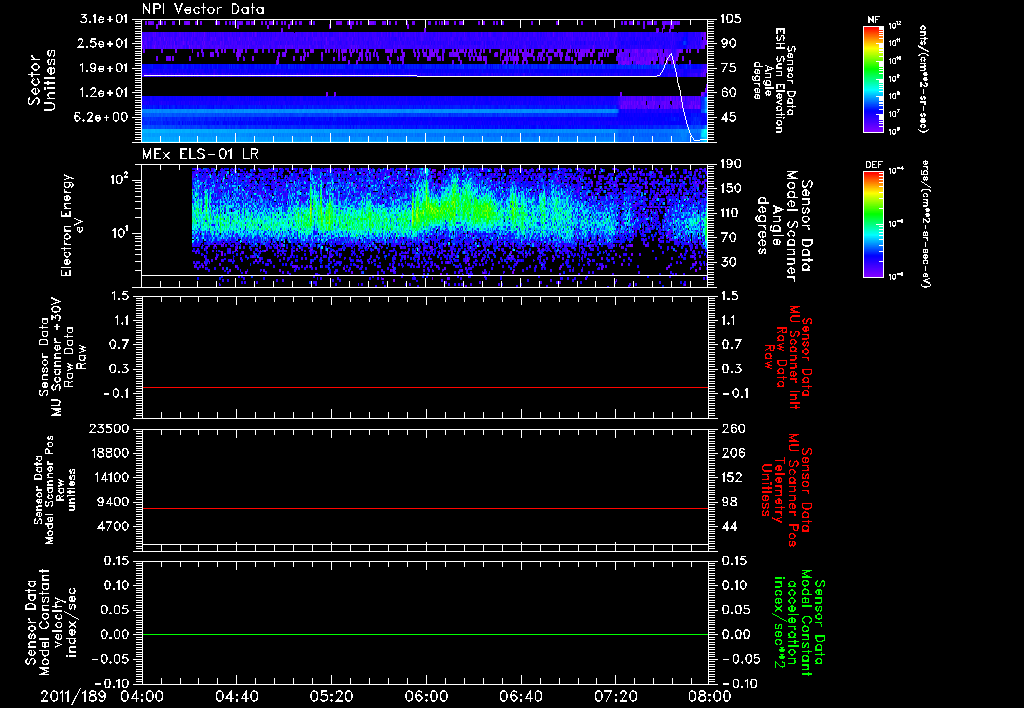Click the white sun elevation peak in the NPI panel
Screen dimensions: 1024x708
coord(669,55)
